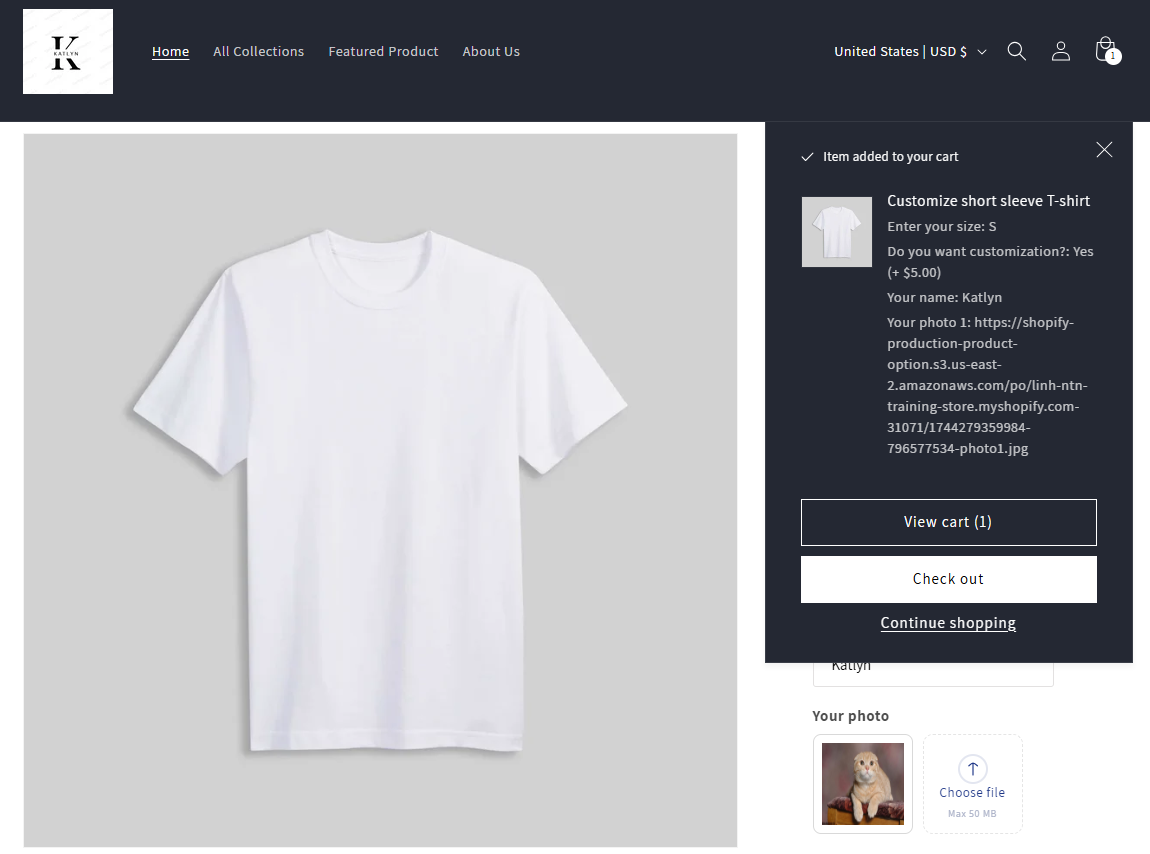Screen dimensions: 1150x854
Task: Open the search magnifier icon
Action: click(x=1017, y=51)
